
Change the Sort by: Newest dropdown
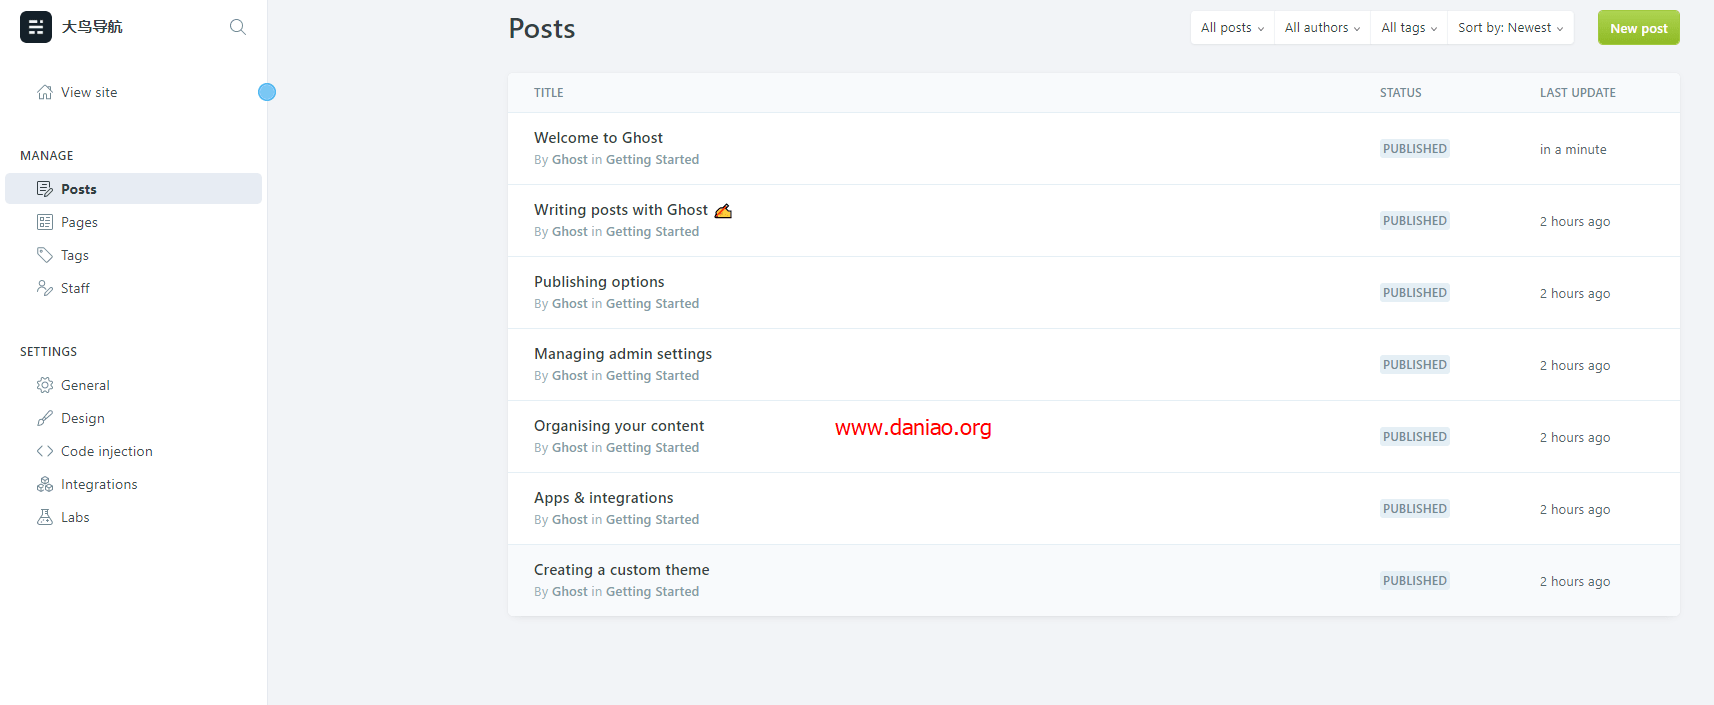tap(1510, 28)
